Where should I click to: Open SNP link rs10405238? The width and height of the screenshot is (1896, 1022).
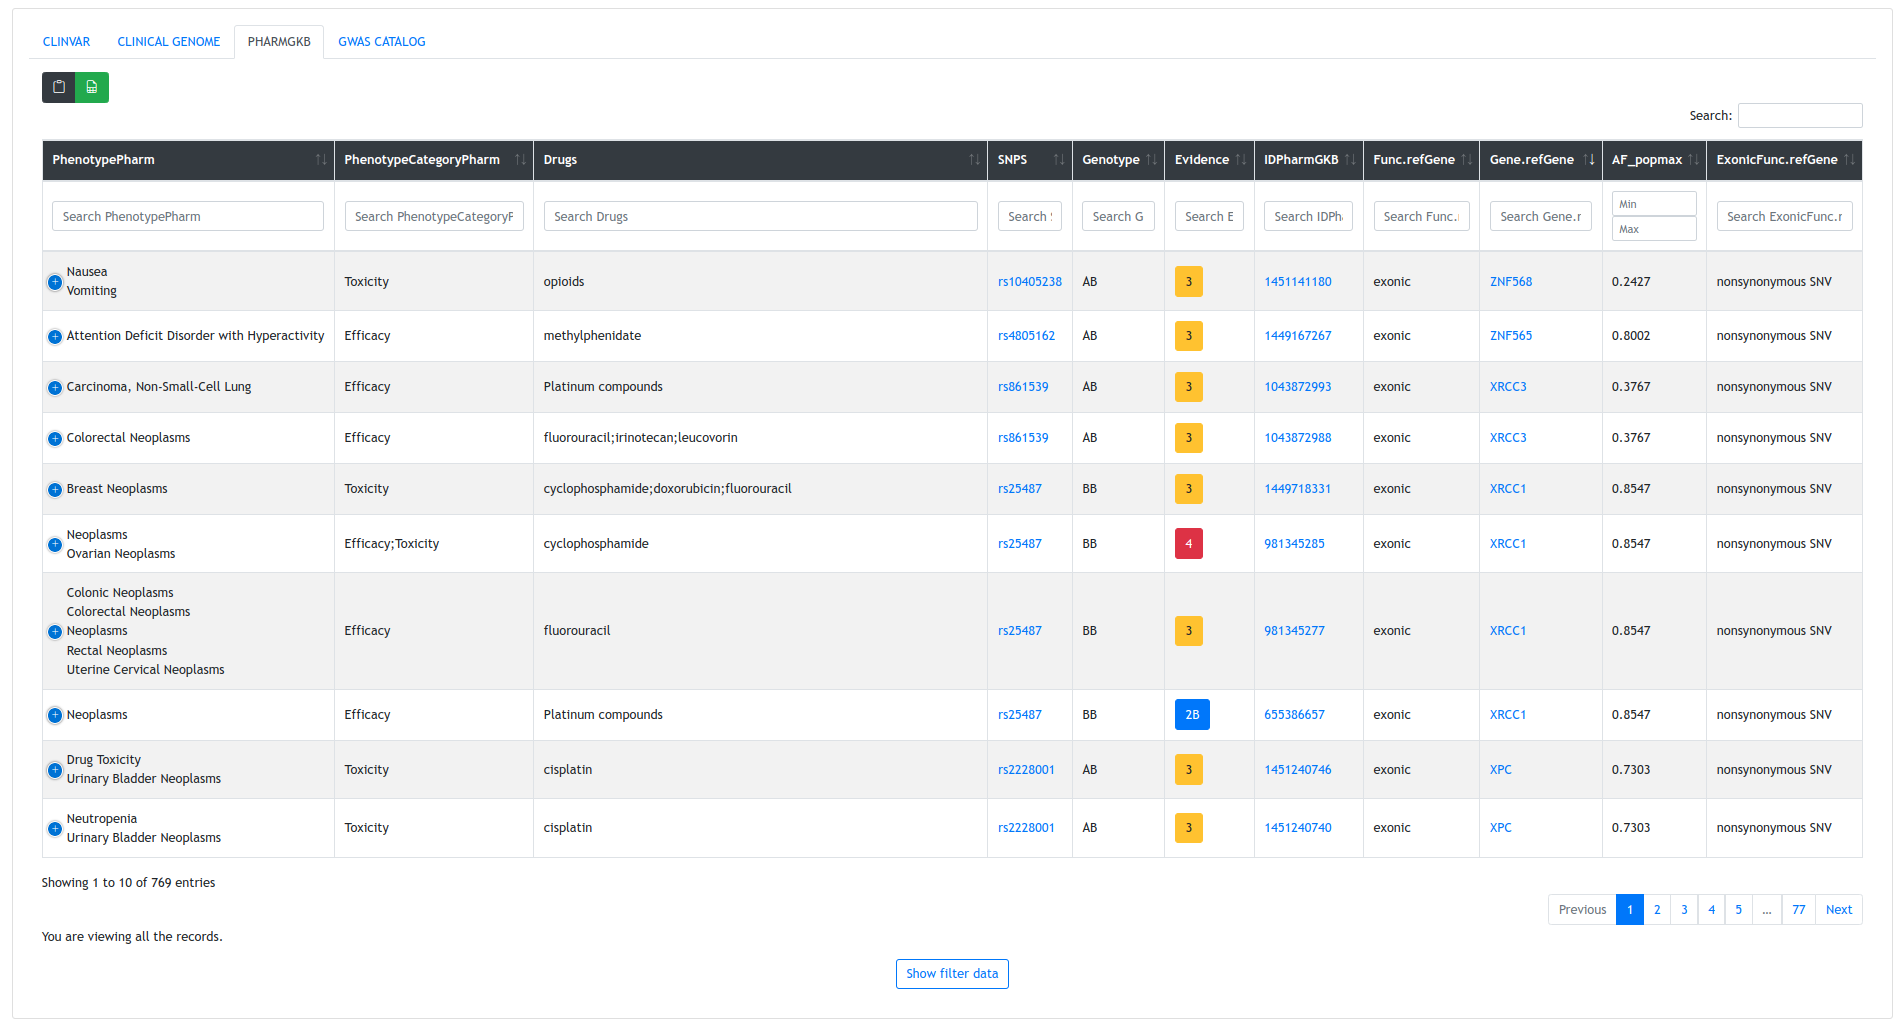1029,282
